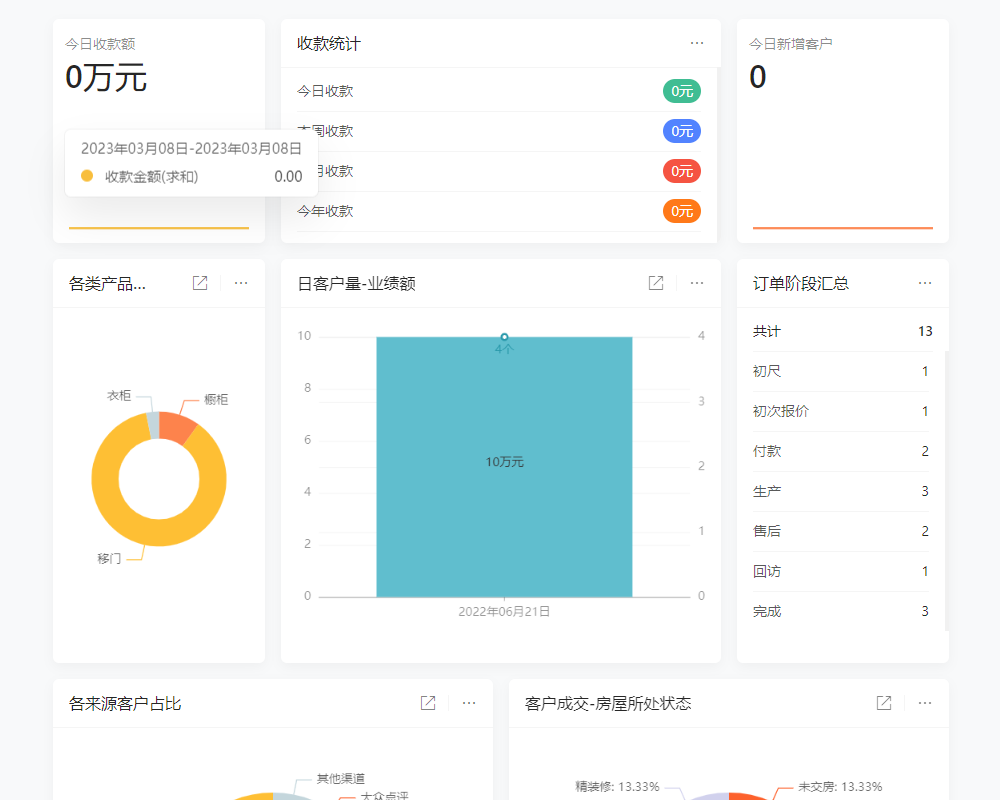Open the 各来源客户占比 card menu
Image resolution: width=1000 pixels, height=800 pixels.
[468, 703]
